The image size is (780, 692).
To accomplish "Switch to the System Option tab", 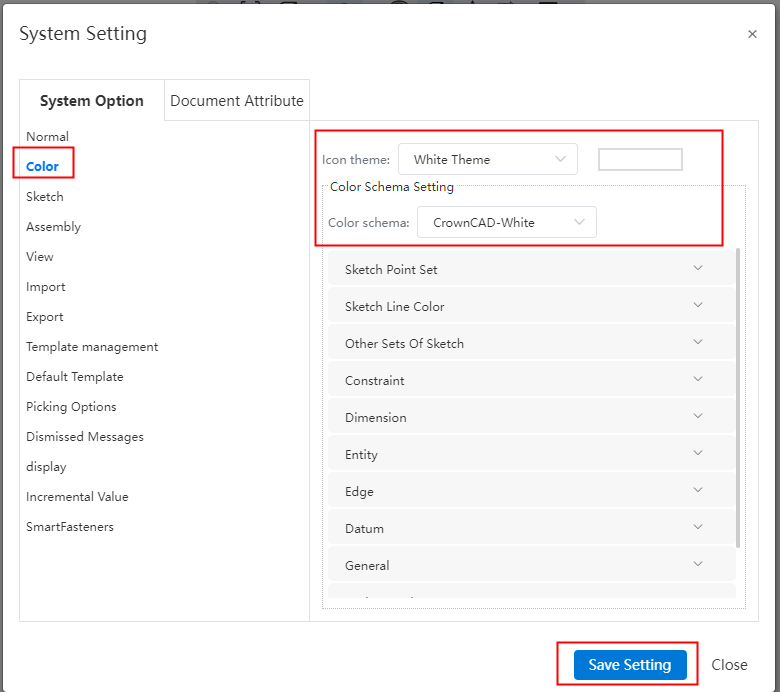I will coord(92,100).
